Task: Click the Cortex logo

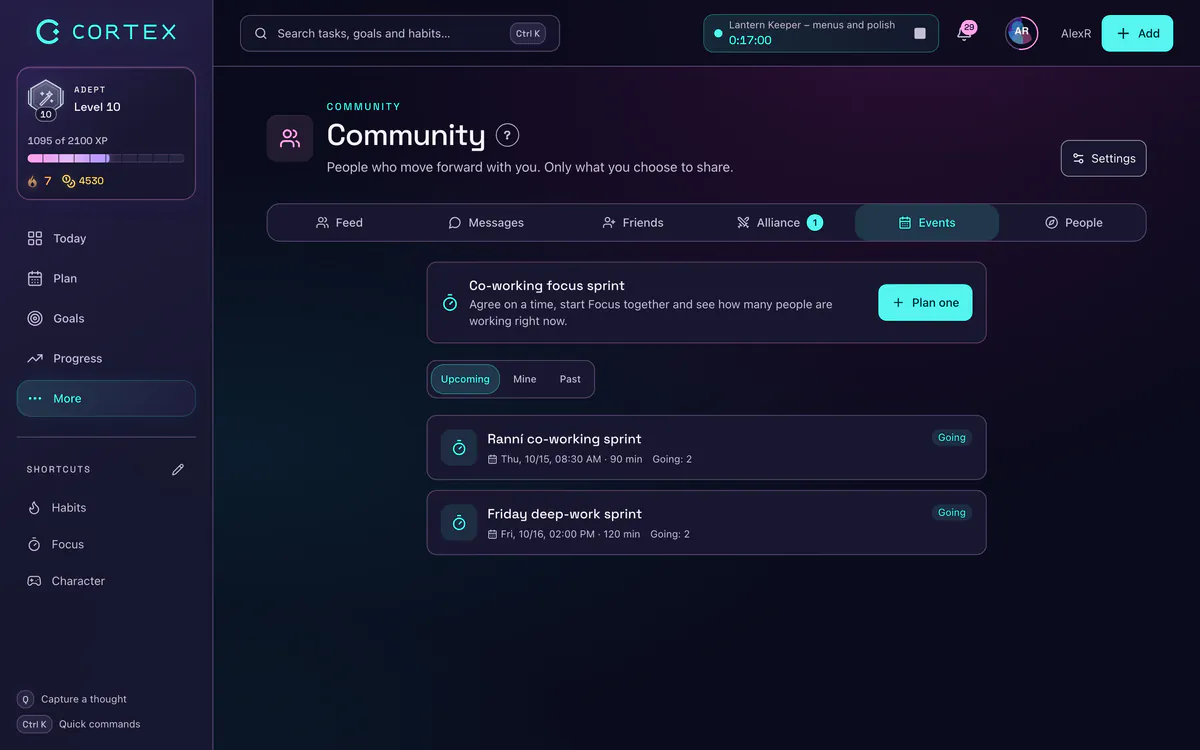Action: (x=106, y=32)
